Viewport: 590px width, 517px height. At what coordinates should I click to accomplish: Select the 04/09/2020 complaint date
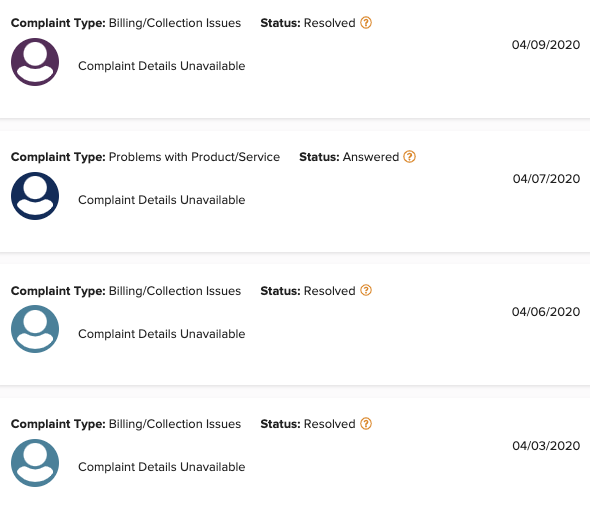click(546, 45)
